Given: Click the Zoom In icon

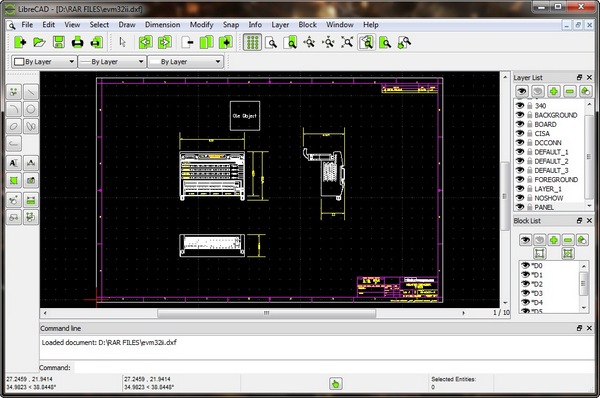Looking at the screenshot, I should pyautogui.click(x=309, y=42).
